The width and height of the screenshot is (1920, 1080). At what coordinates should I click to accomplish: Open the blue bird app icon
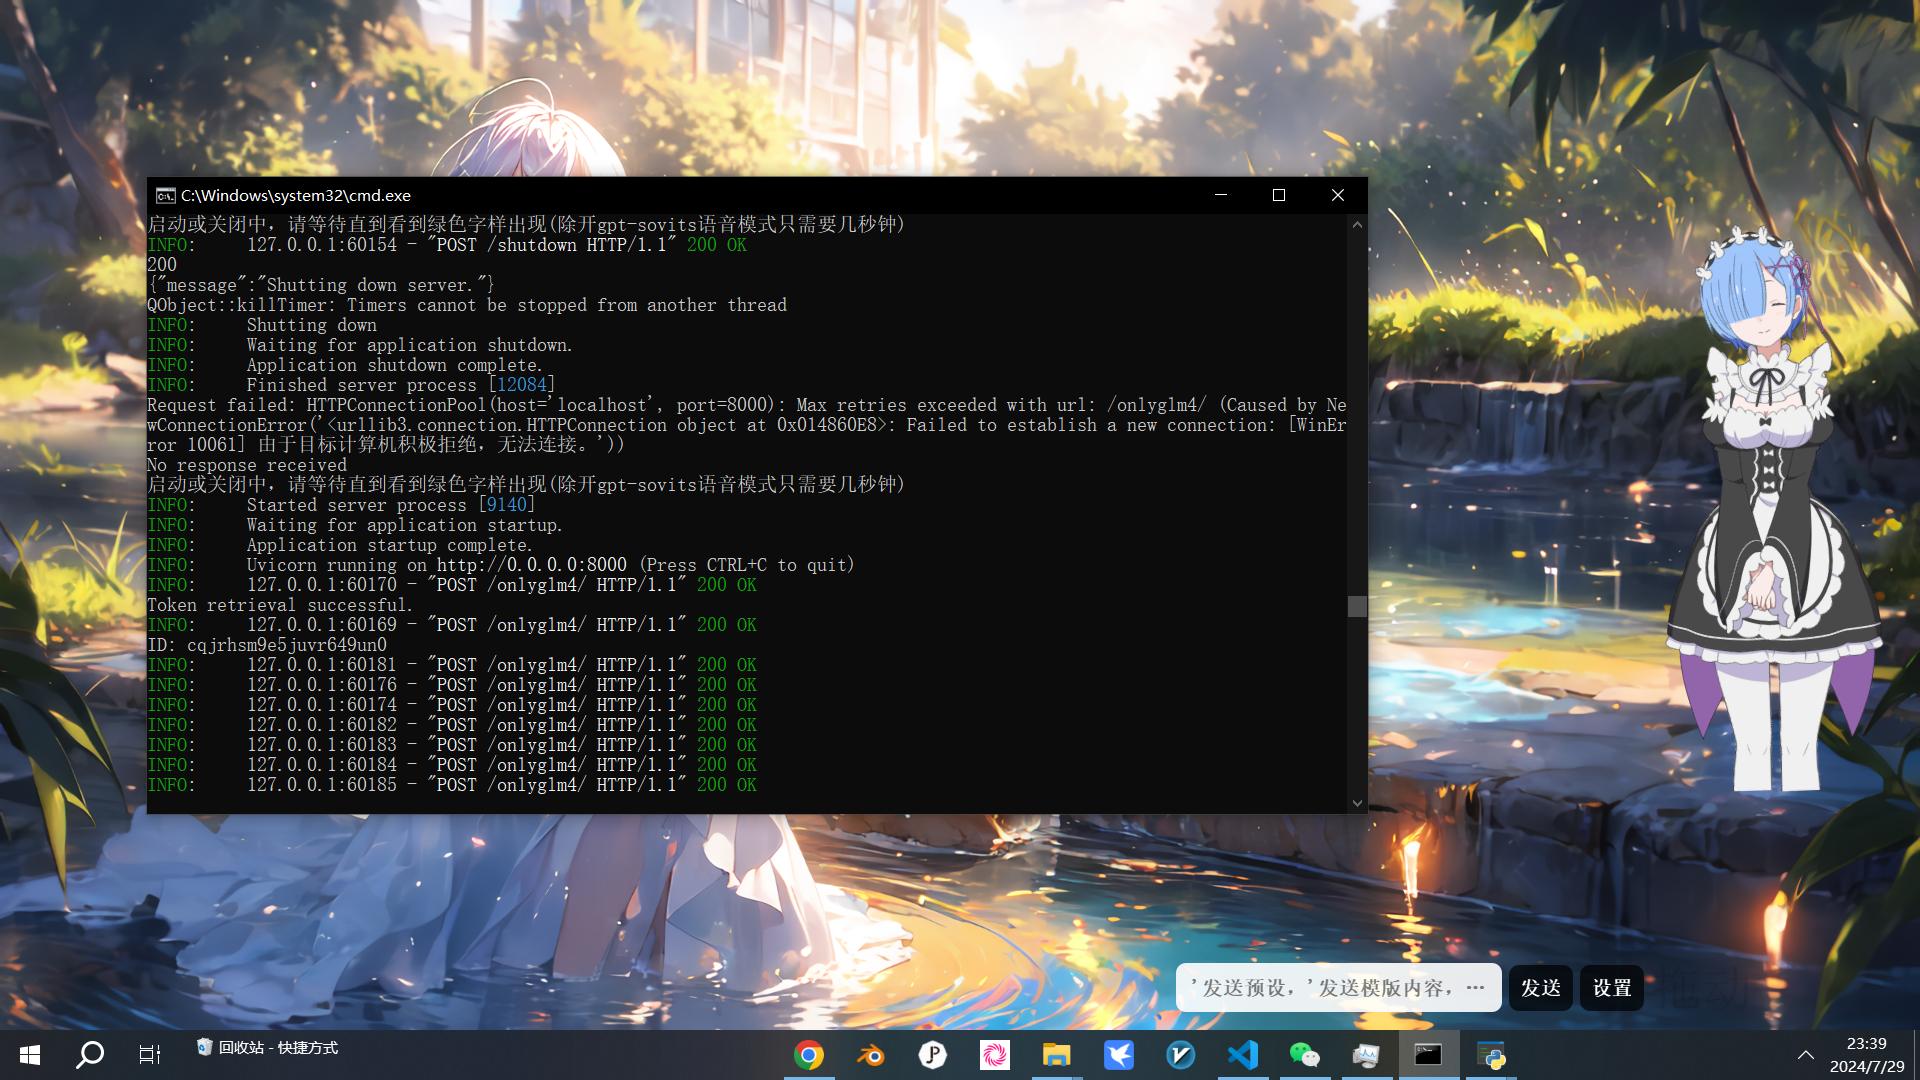click(x=1119, y=1055)
